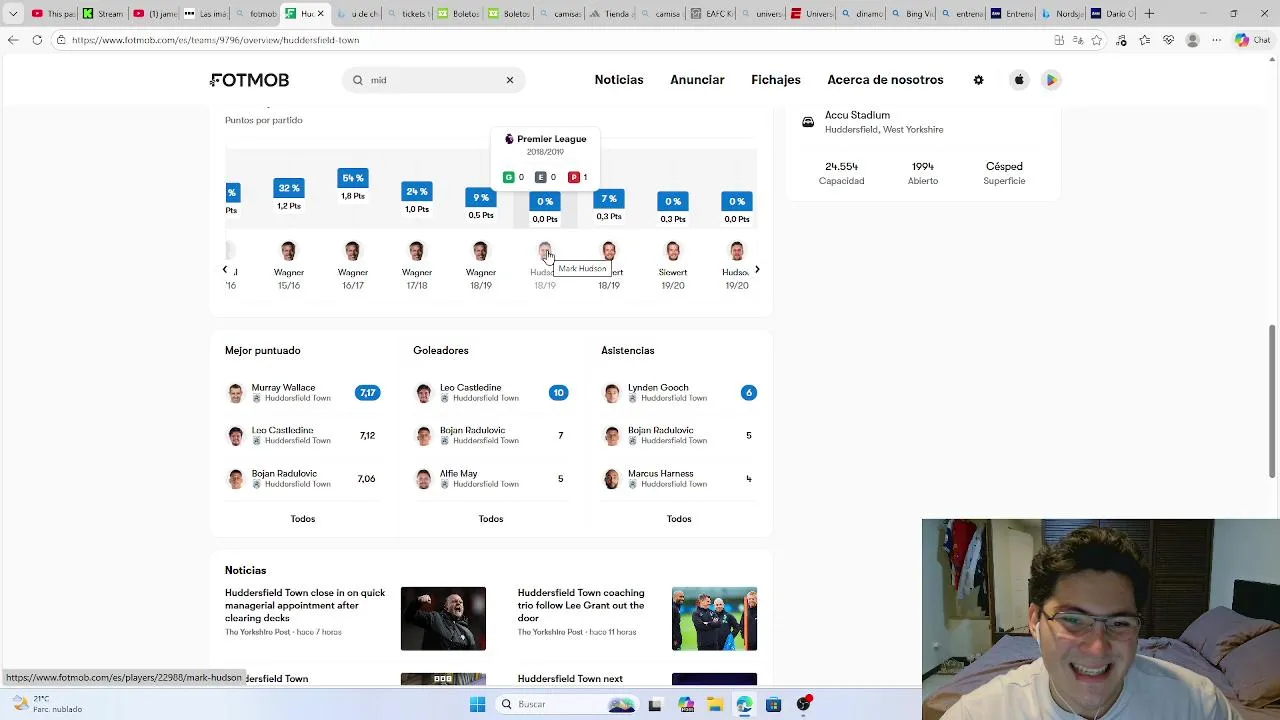Switch to the EAFC tab
Viewport: 1280px width, 720px height.
pos(712,14)
